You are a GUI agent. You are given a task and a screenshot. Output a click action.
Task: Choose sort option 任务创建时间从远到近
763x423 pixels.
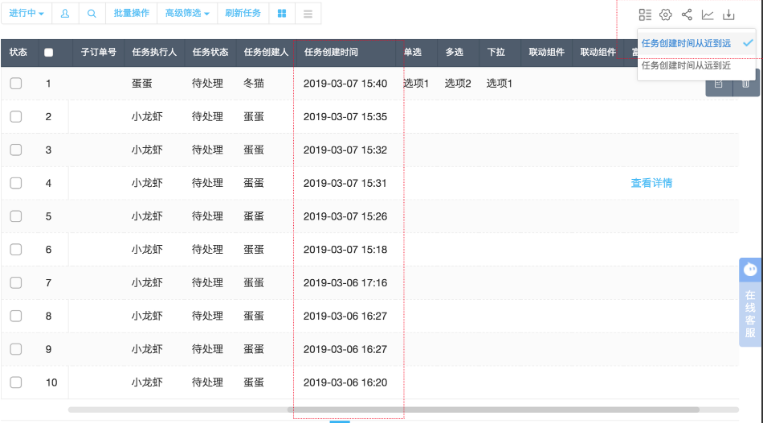(x=686, y=65)
